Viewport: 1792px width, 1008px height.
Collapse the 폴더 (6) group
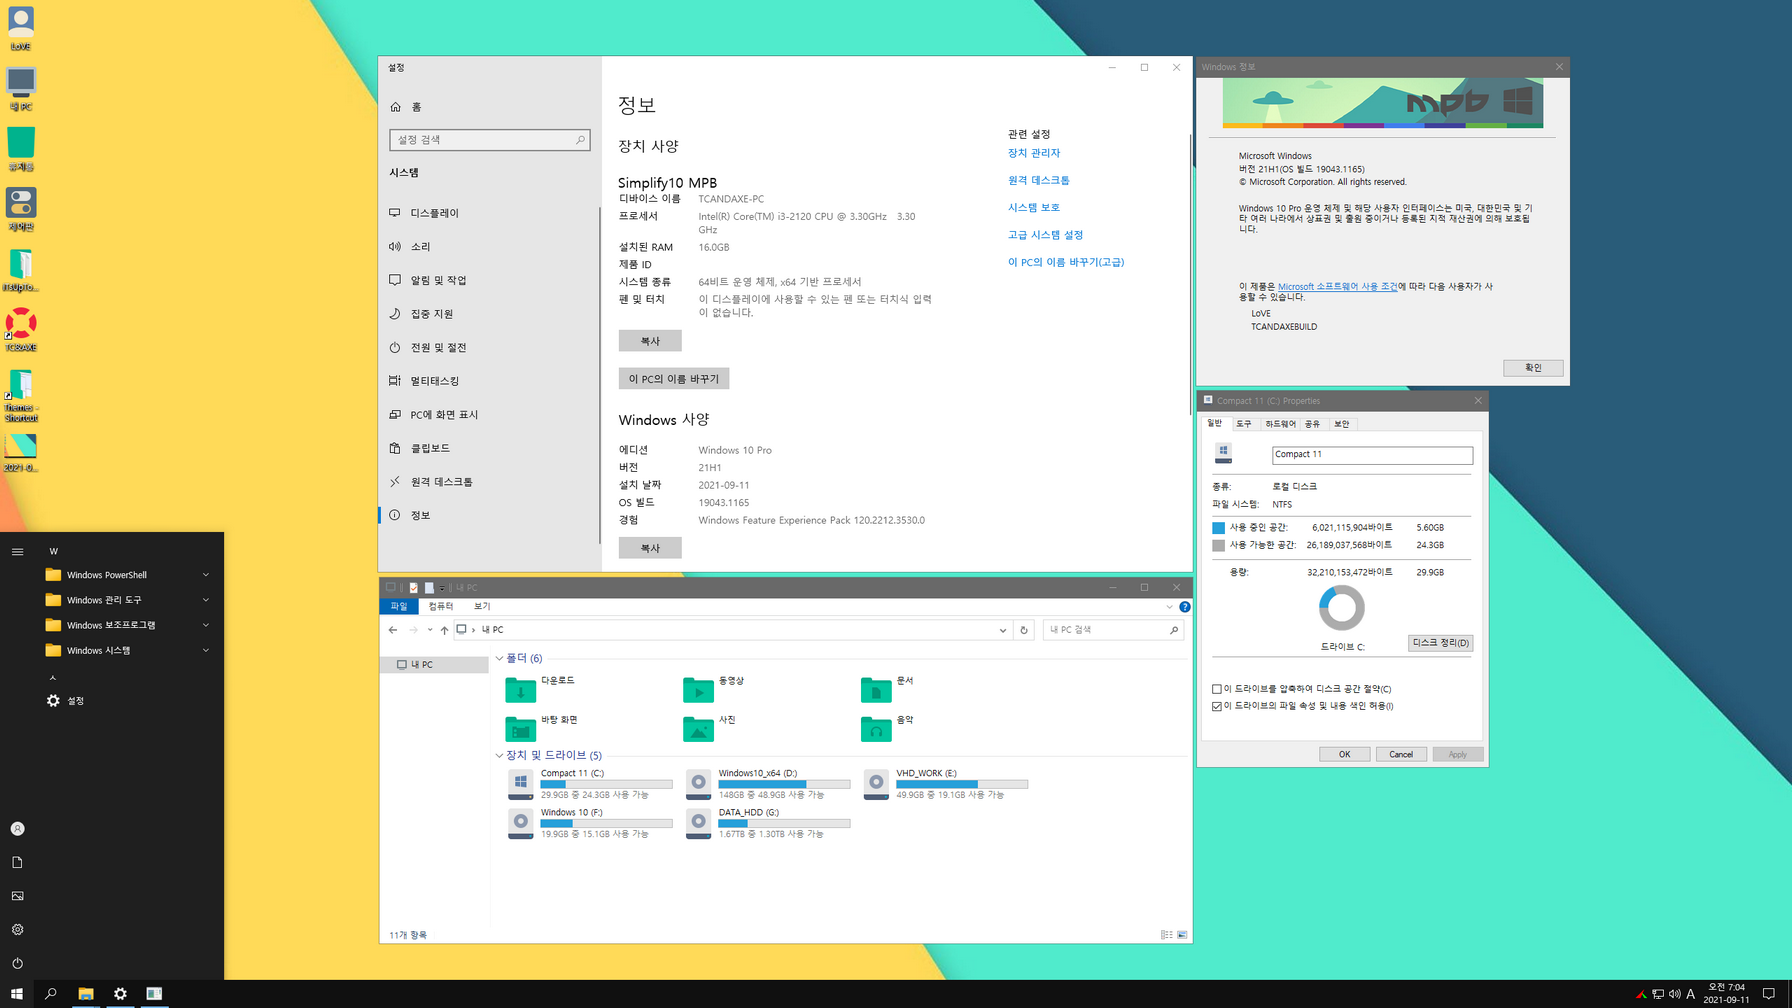pos(499,658)
